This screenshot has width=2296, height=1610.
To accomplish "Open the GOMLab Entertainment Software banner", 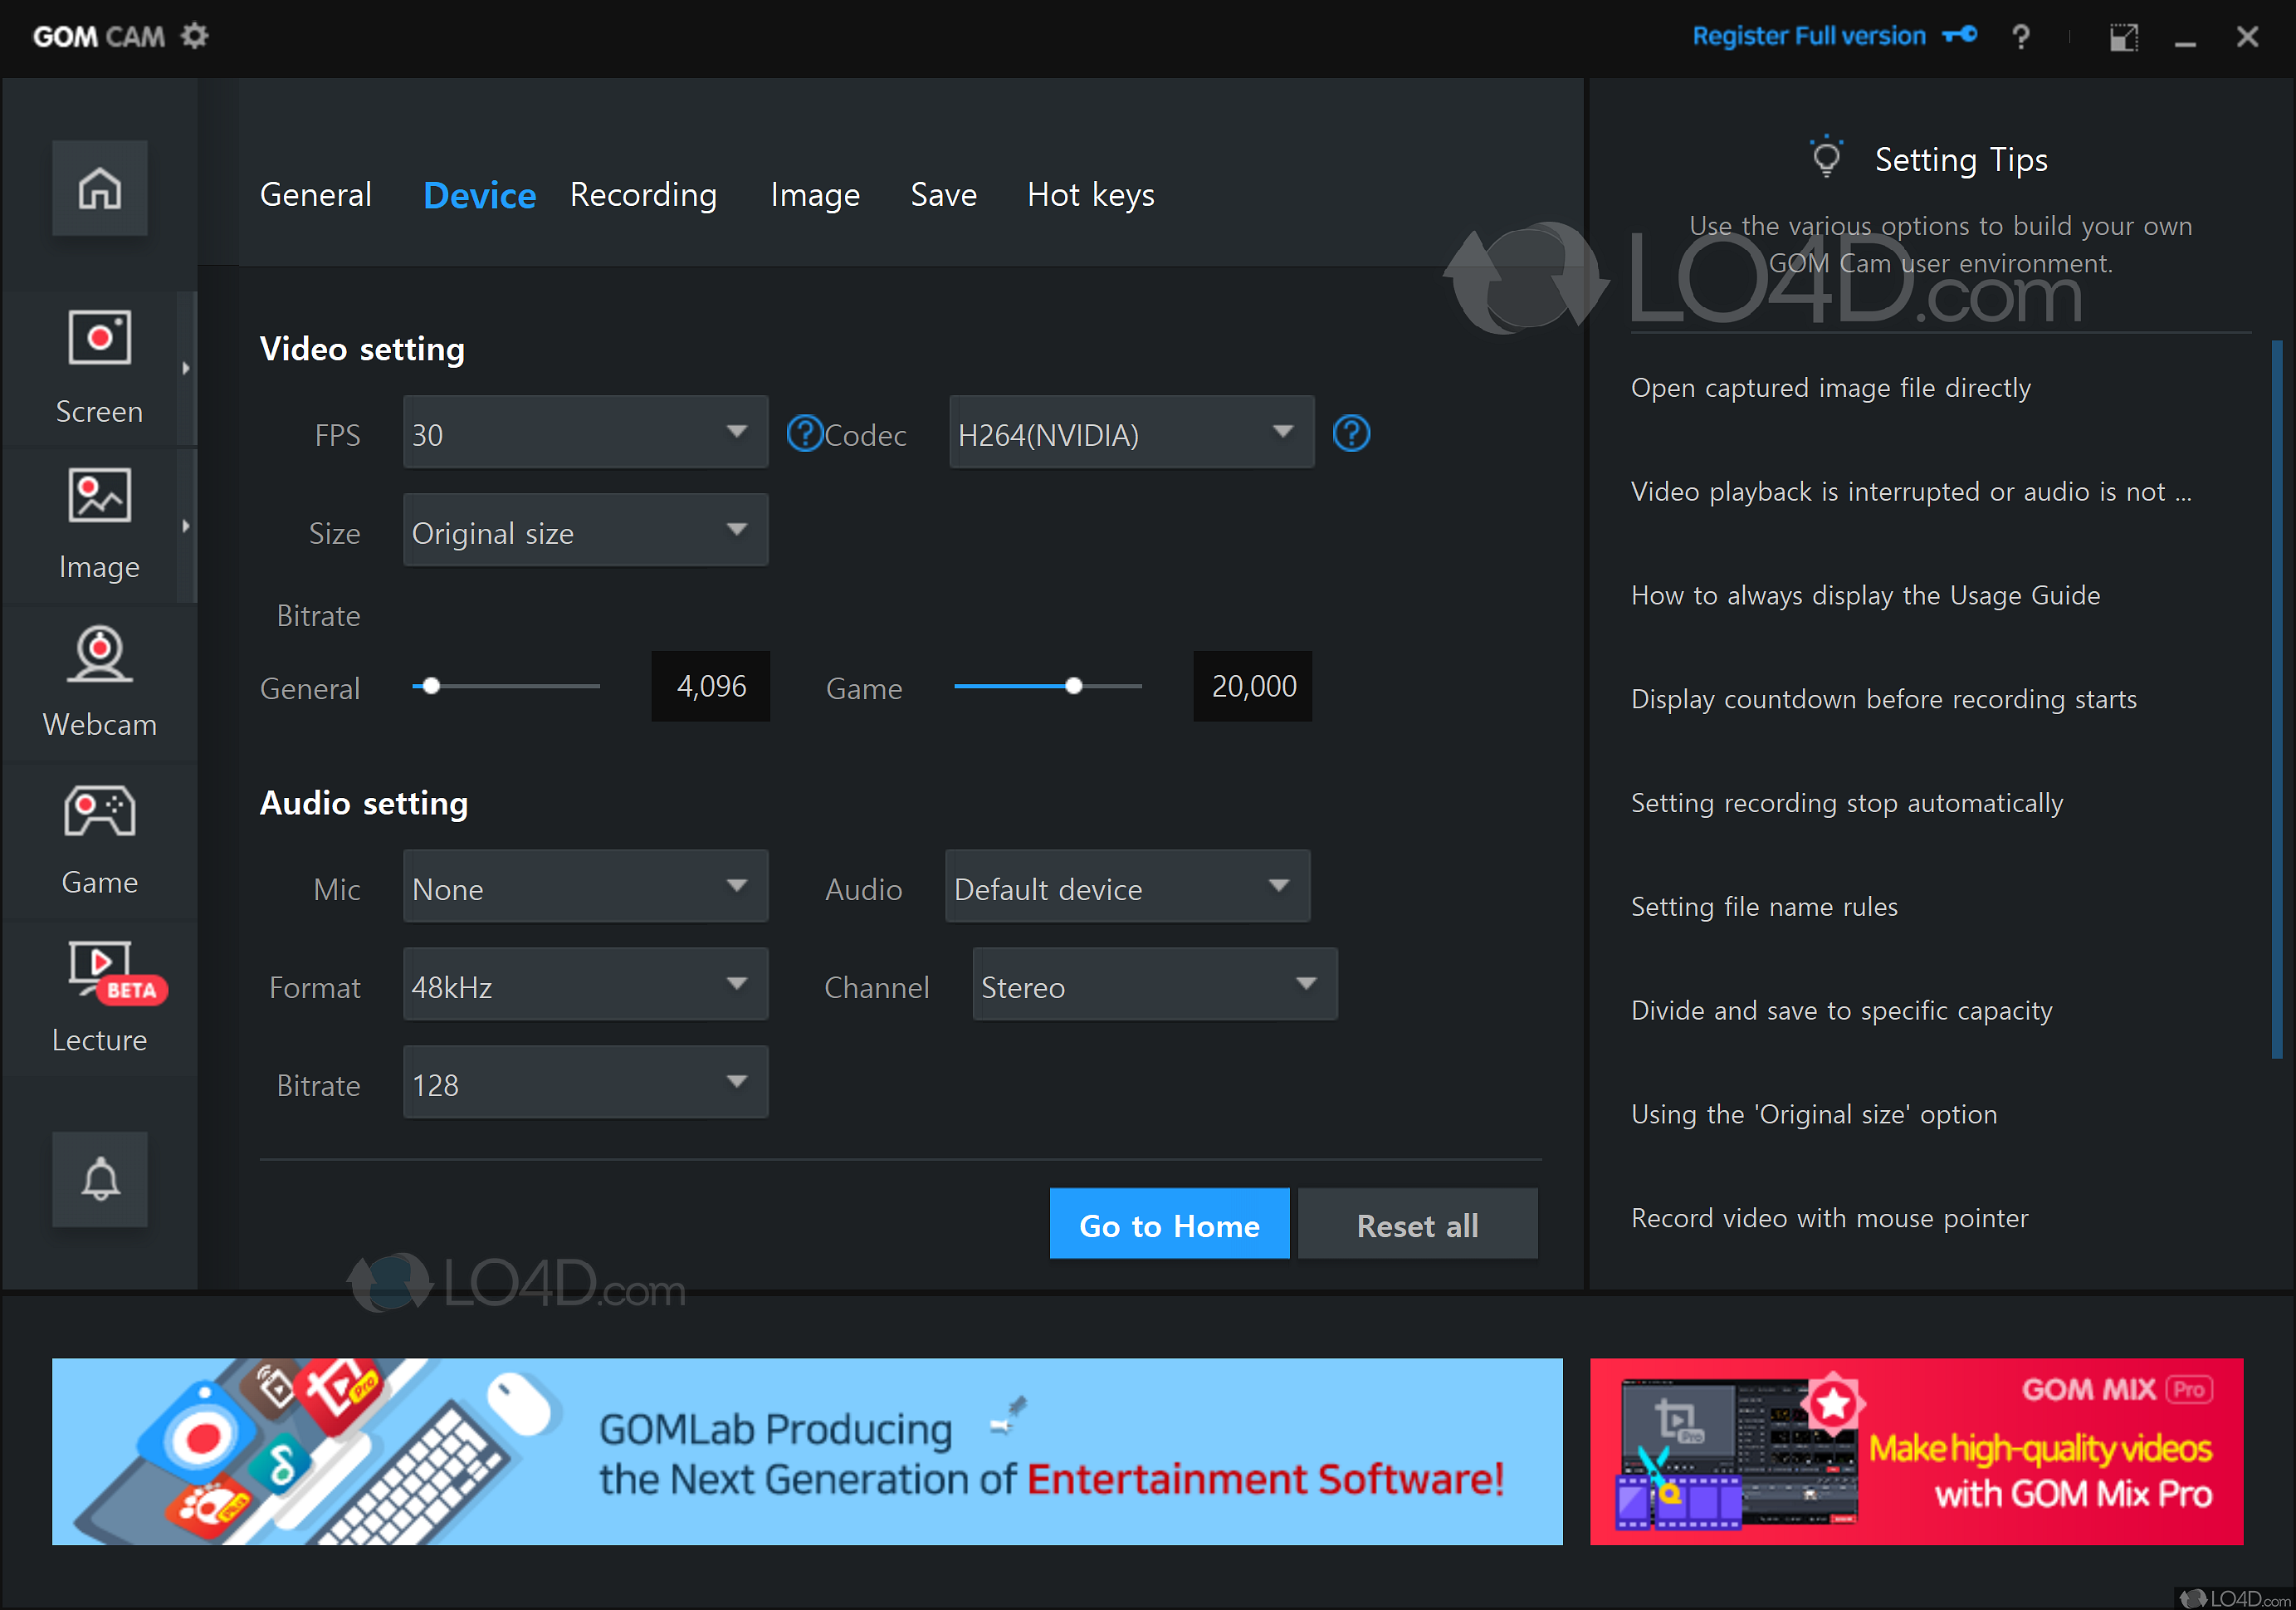I will coord(807,1451).
